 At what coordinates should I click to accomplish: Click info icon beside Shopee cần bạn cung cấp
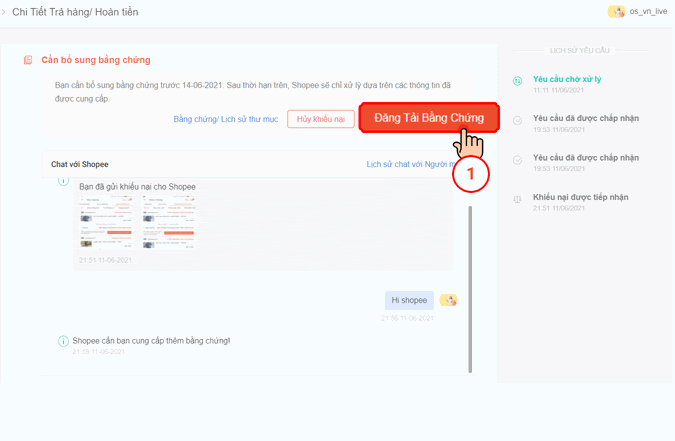[64, 341]
